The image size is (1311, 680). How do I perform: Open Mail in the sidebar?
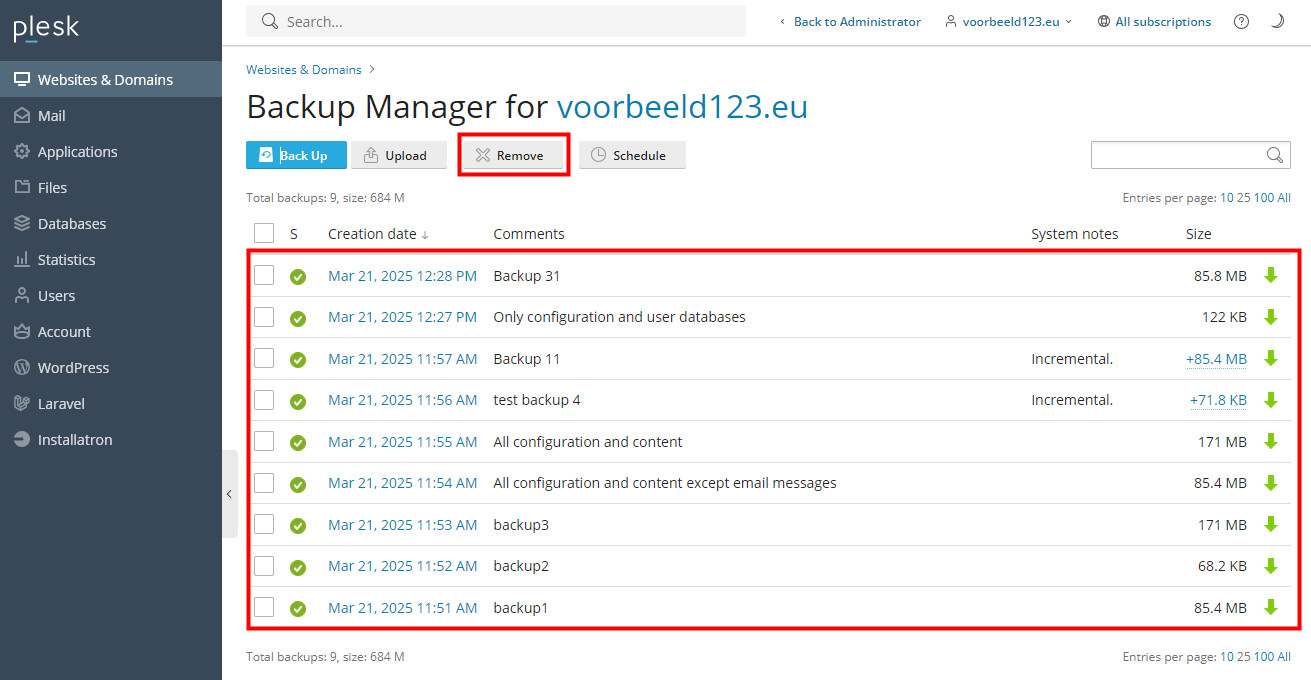[111, 115]
